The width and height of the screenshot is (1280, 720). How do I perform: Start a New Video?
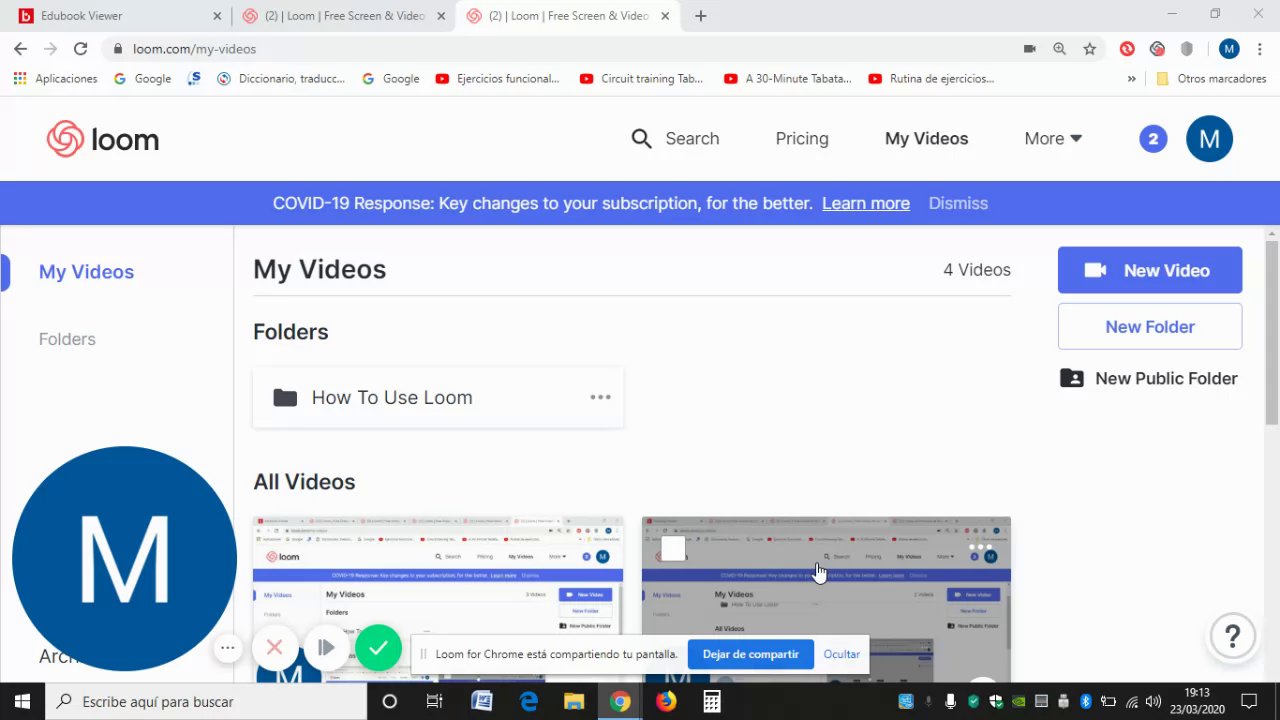coord(1150,270)
